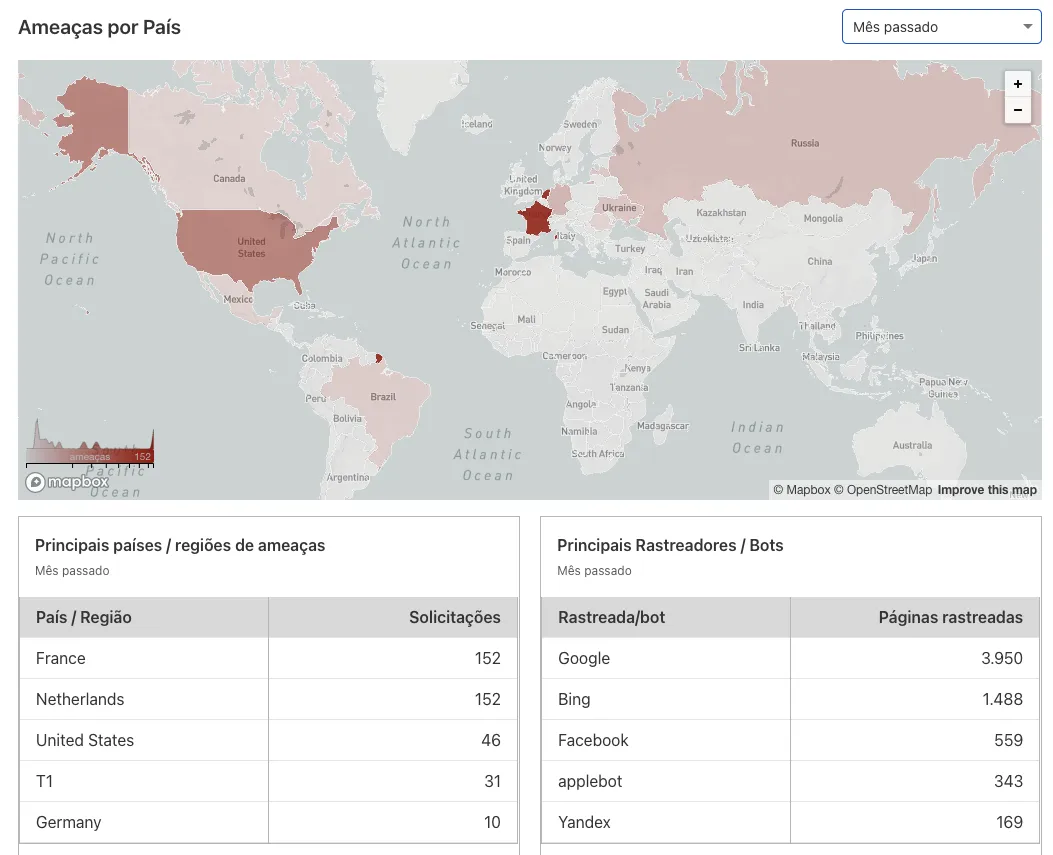Click the 'applebot' crawler row

click(790, 781)
